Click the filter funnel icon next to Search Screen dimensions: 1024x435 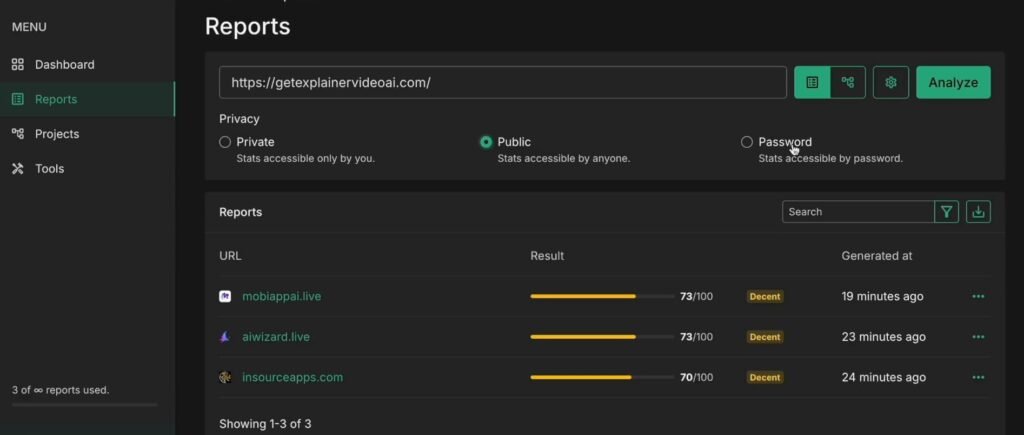947,211
